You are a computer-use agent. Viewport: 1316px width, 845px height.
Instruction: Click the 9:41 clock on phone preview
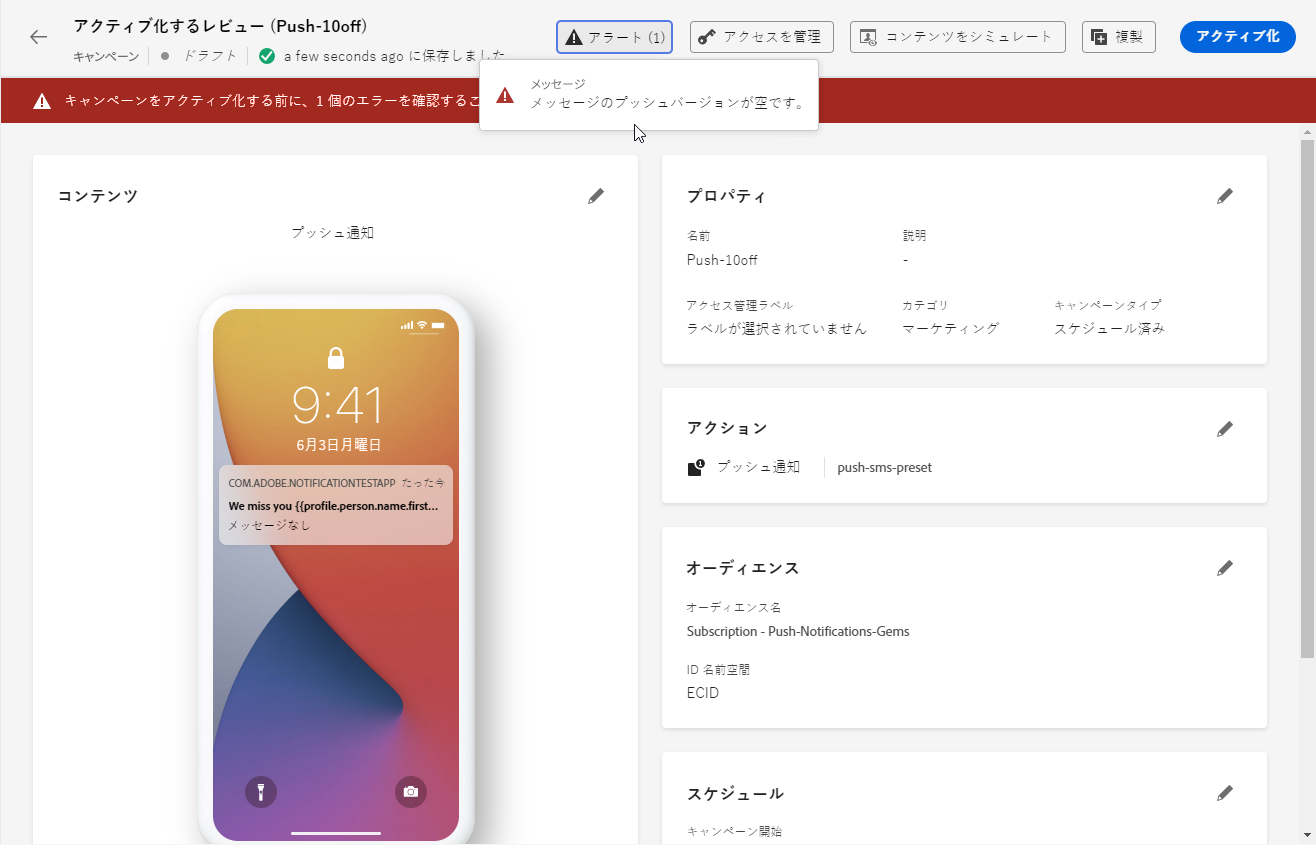pos(337,406)
